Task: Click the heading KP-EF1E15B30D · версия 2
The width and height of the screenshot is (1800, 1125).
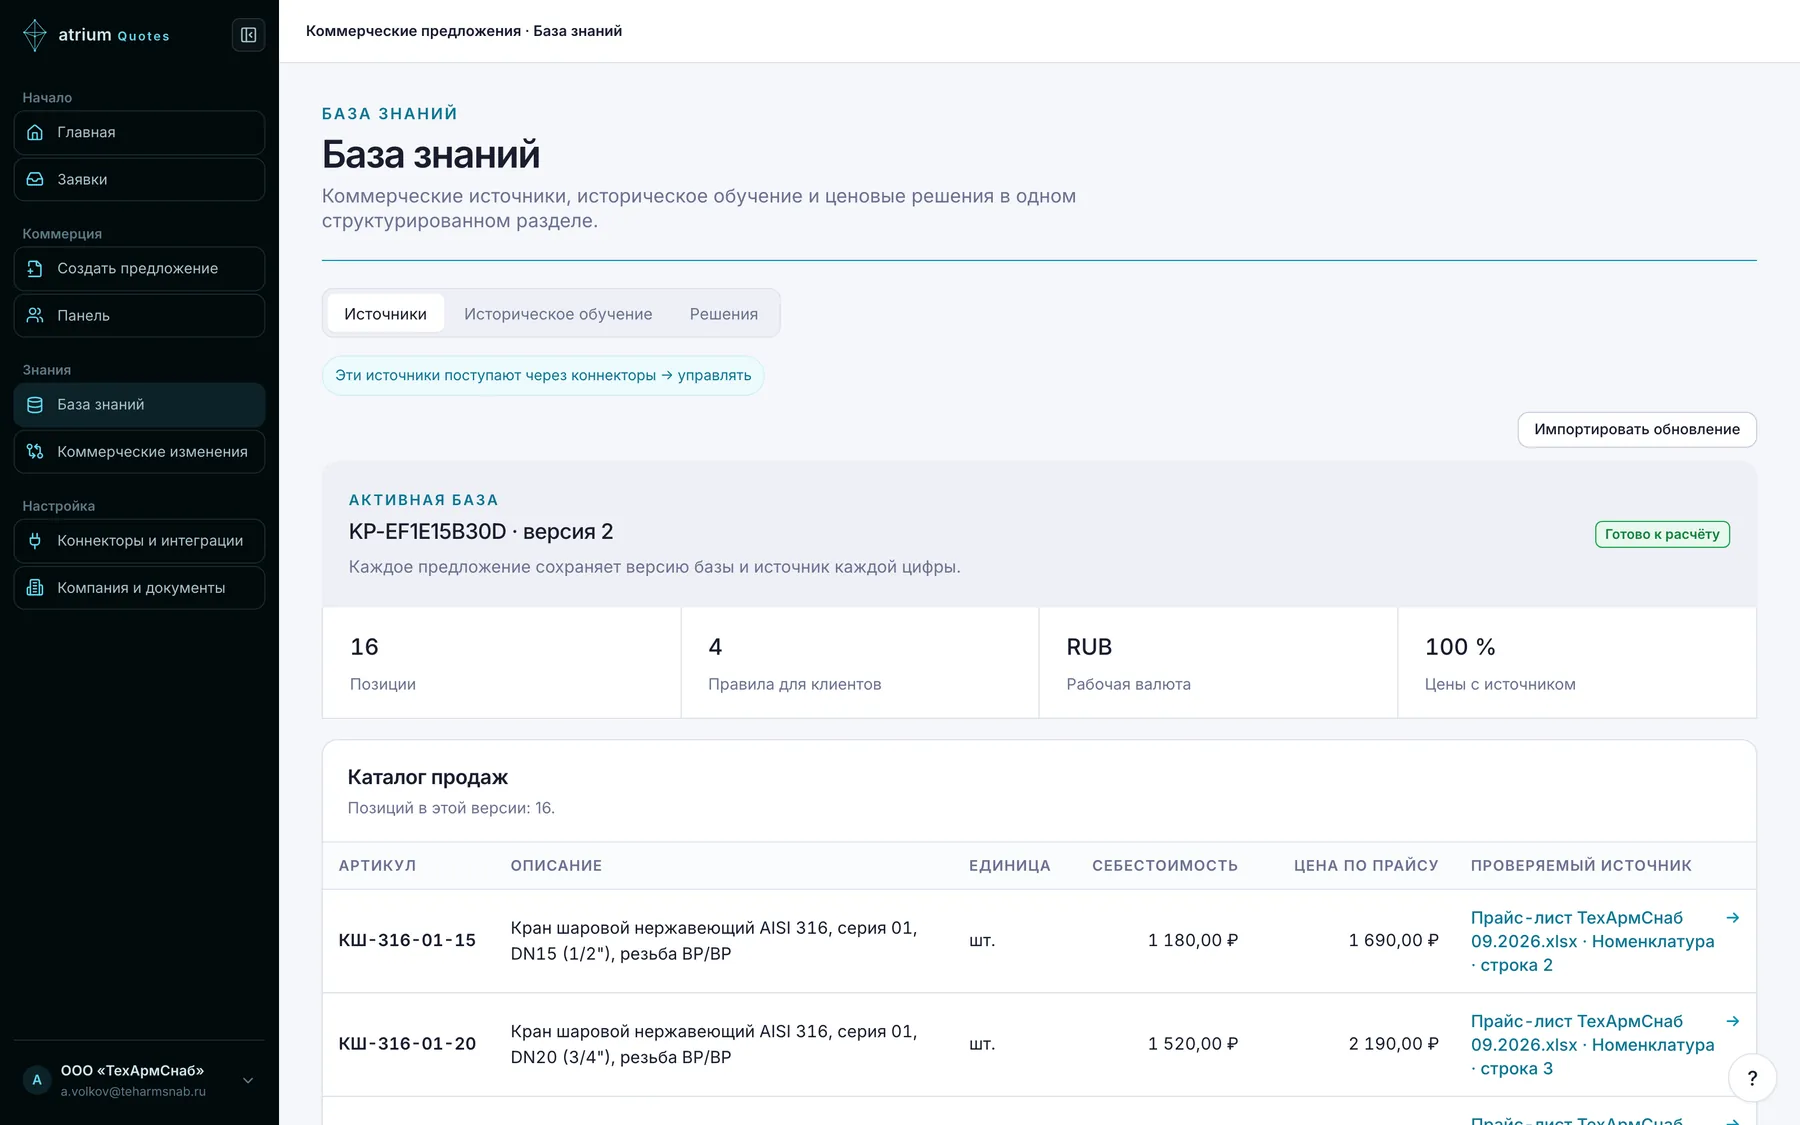Action: point(481,532)
